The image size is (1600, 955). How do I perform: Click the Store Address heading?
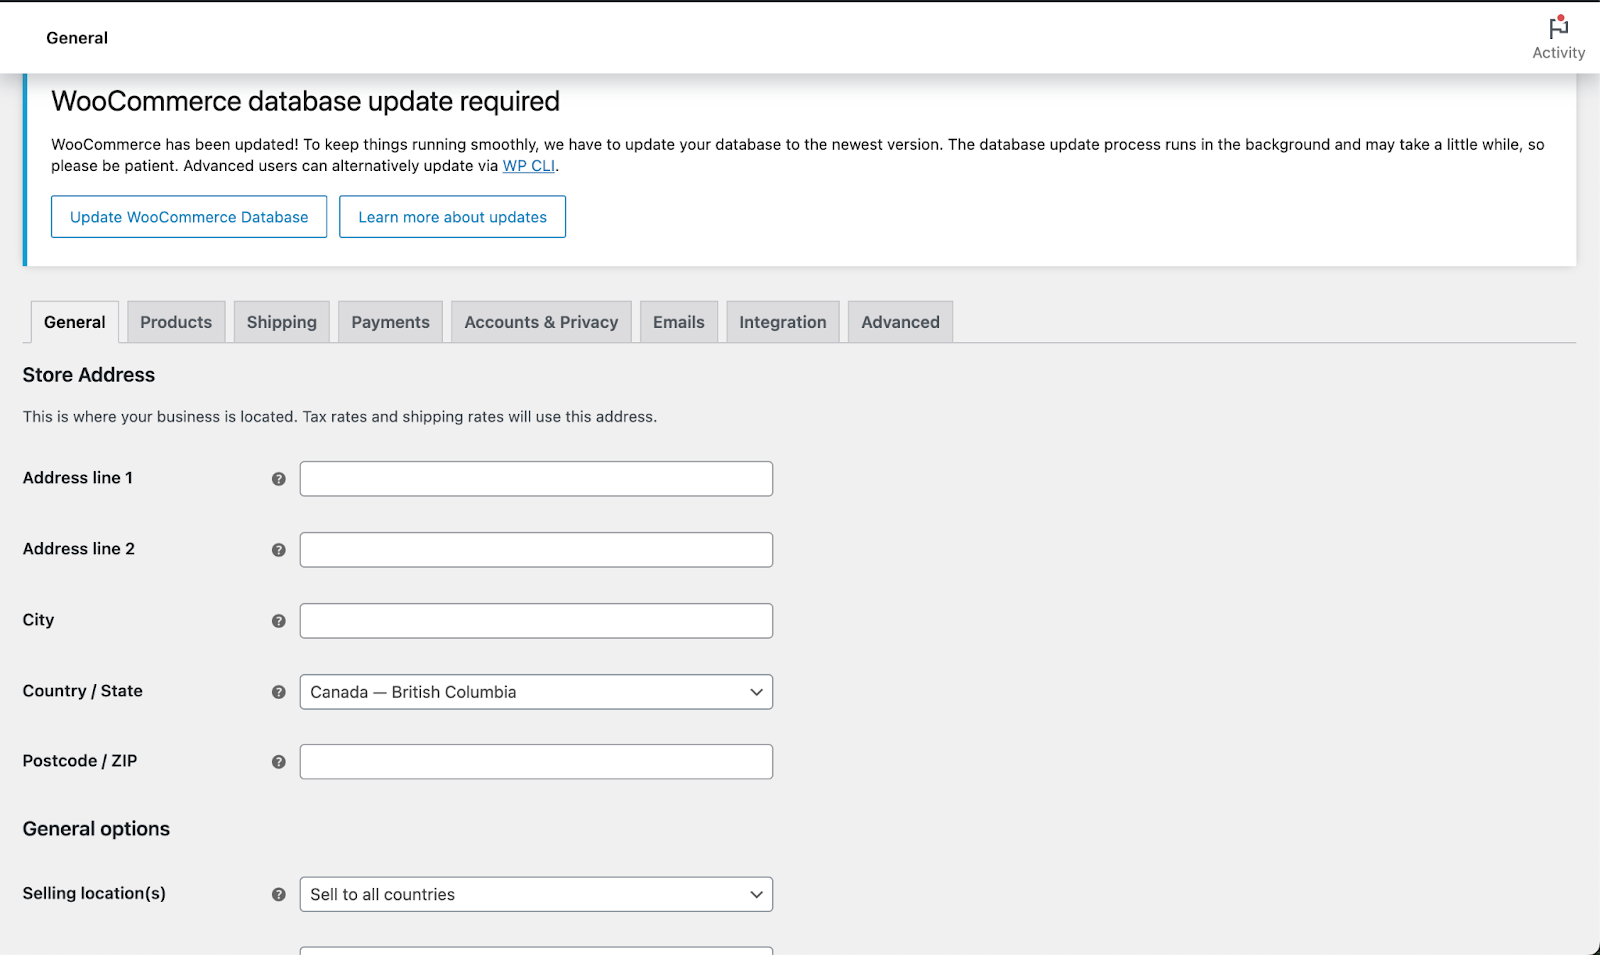coord(89,375)
